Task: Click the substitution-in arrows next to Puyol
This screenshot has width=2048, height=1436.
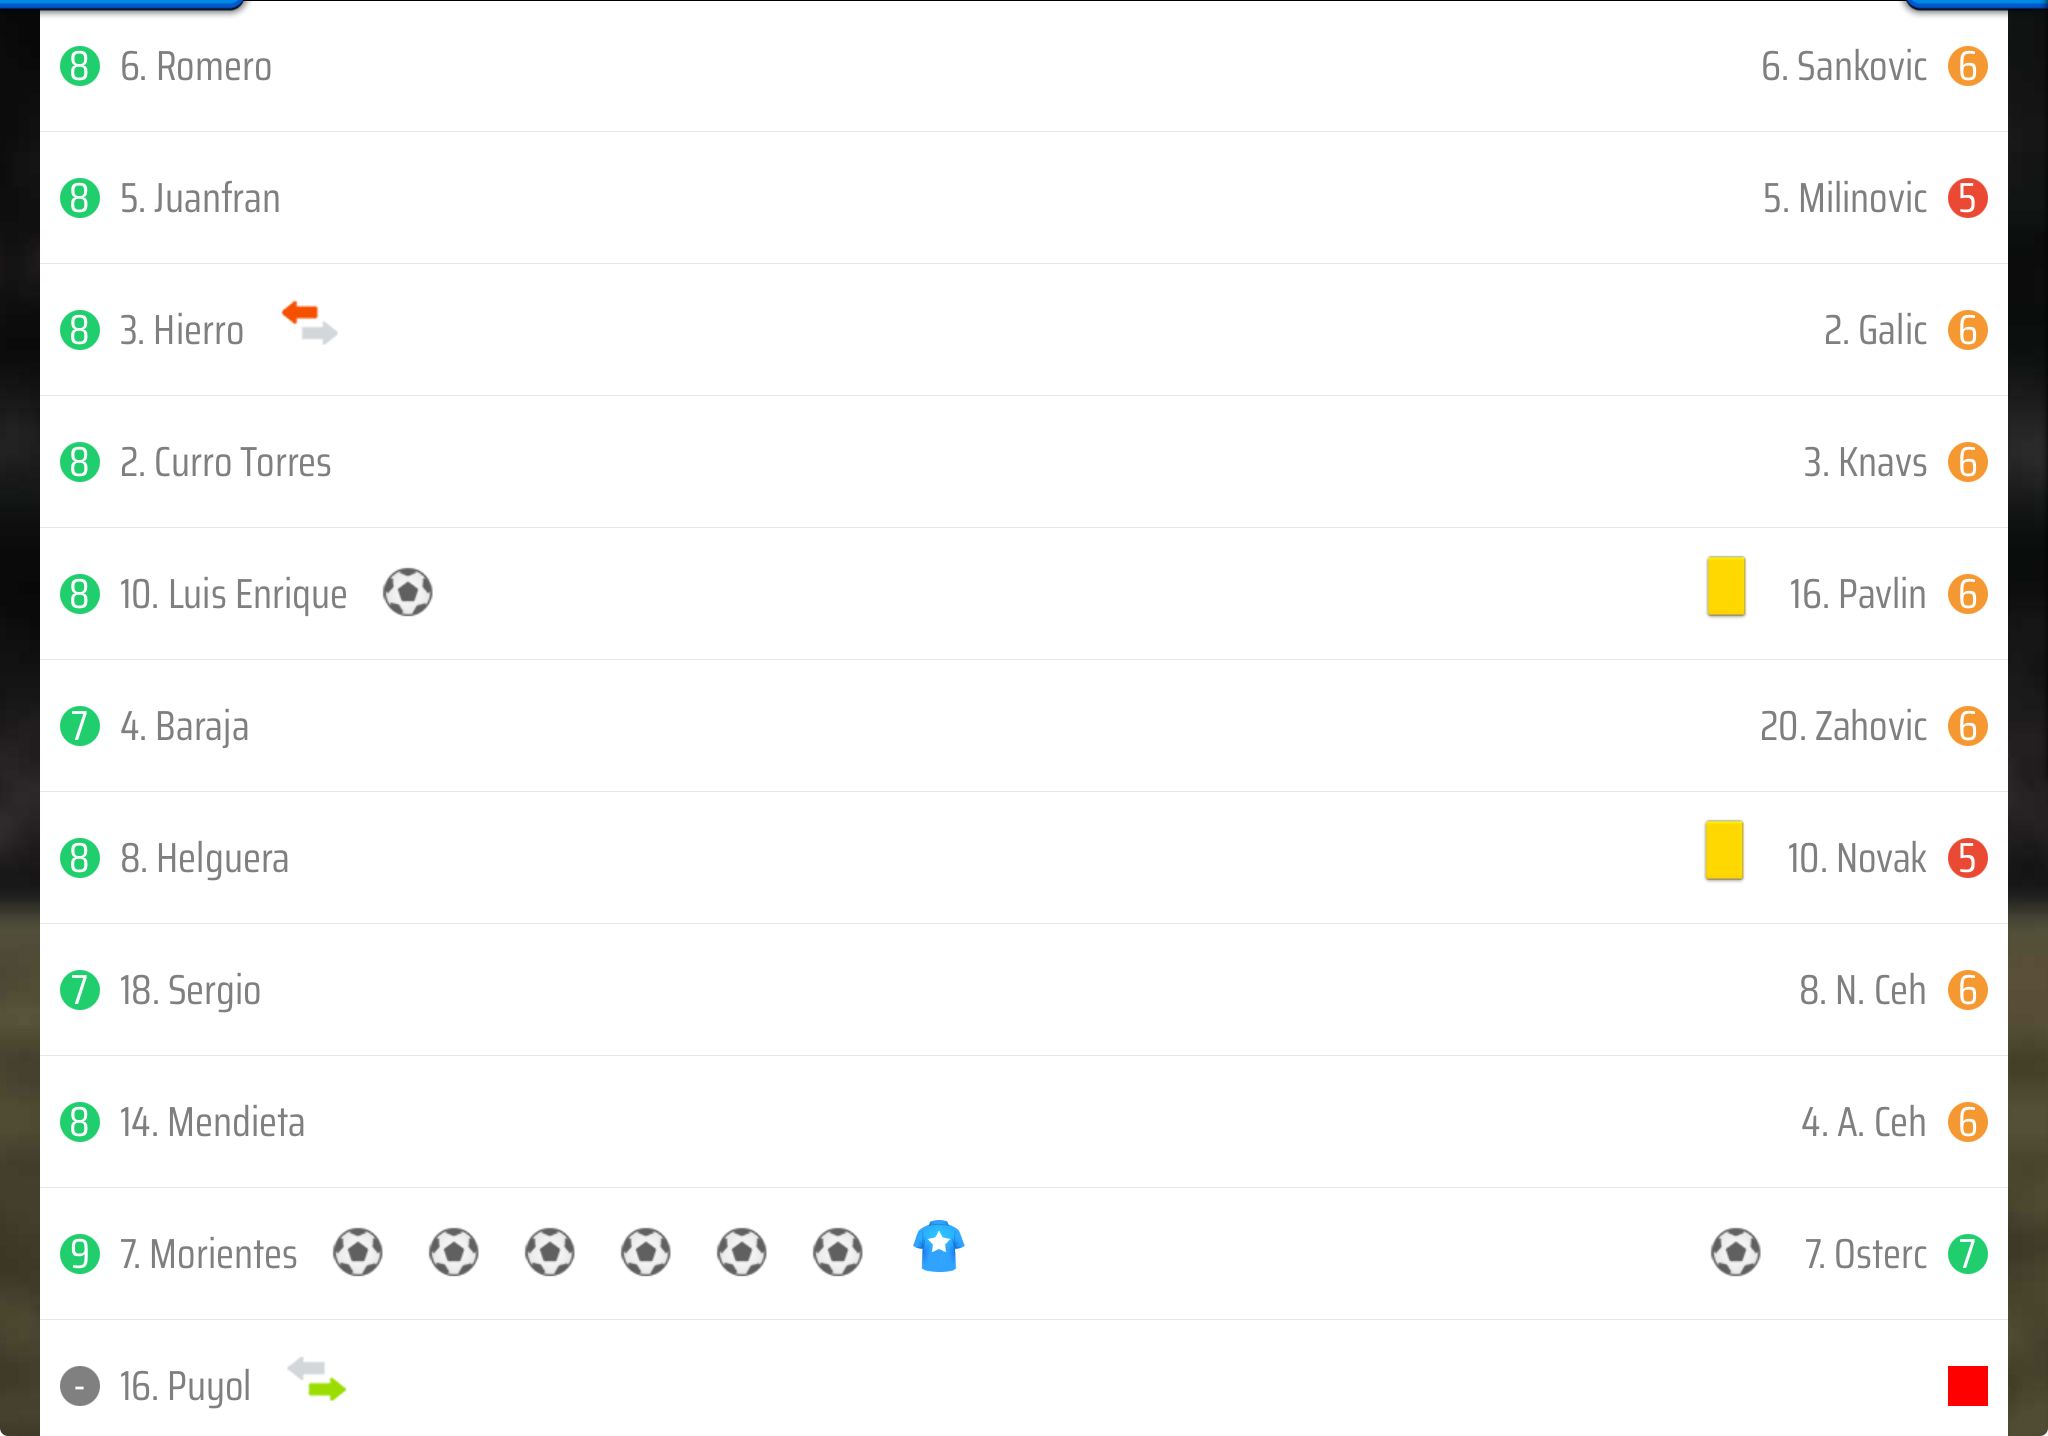Action: 316,1379
